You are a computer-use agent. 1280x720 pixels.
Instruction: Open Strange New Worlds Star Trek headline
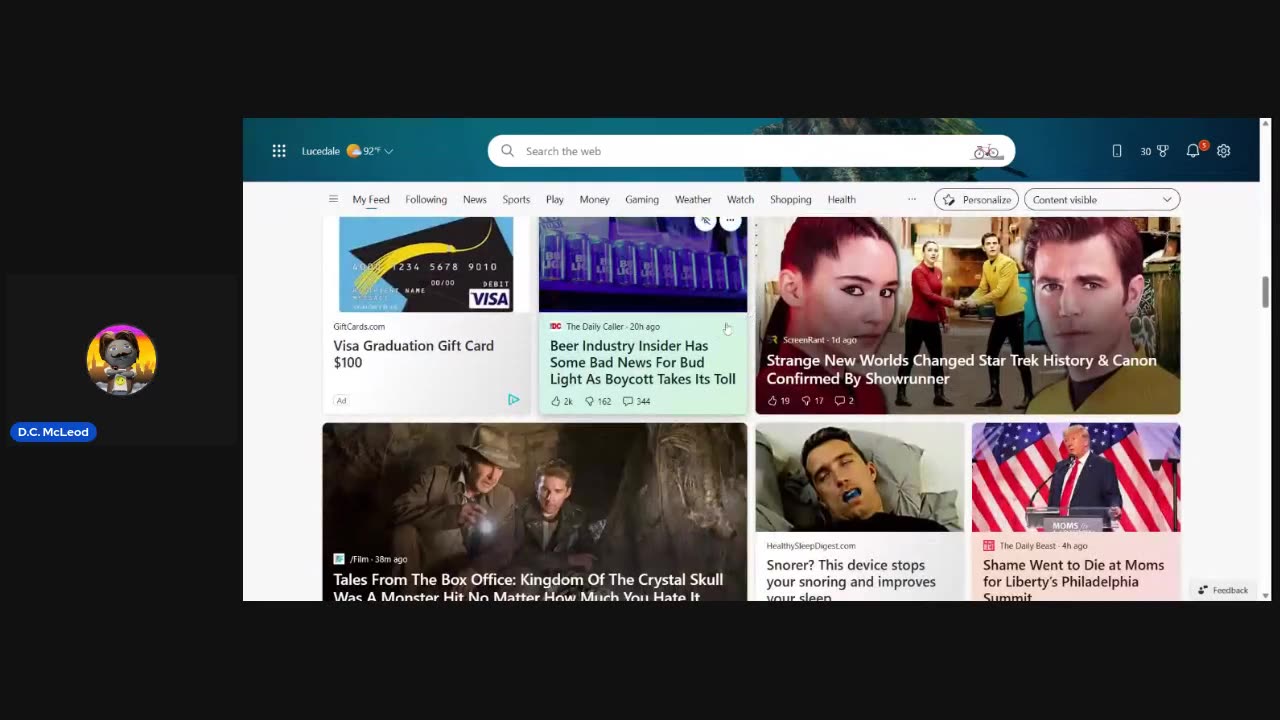point(961,369)
